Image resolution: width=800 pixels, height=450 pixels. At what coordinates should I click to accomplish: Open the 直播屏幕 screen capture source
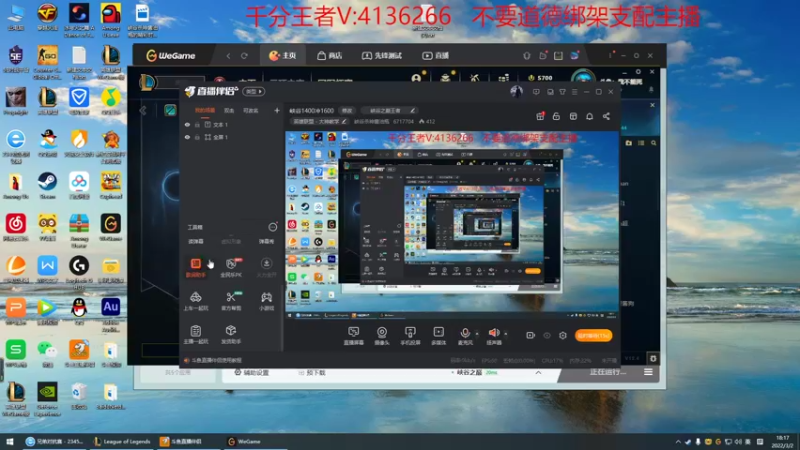[354, 336]
